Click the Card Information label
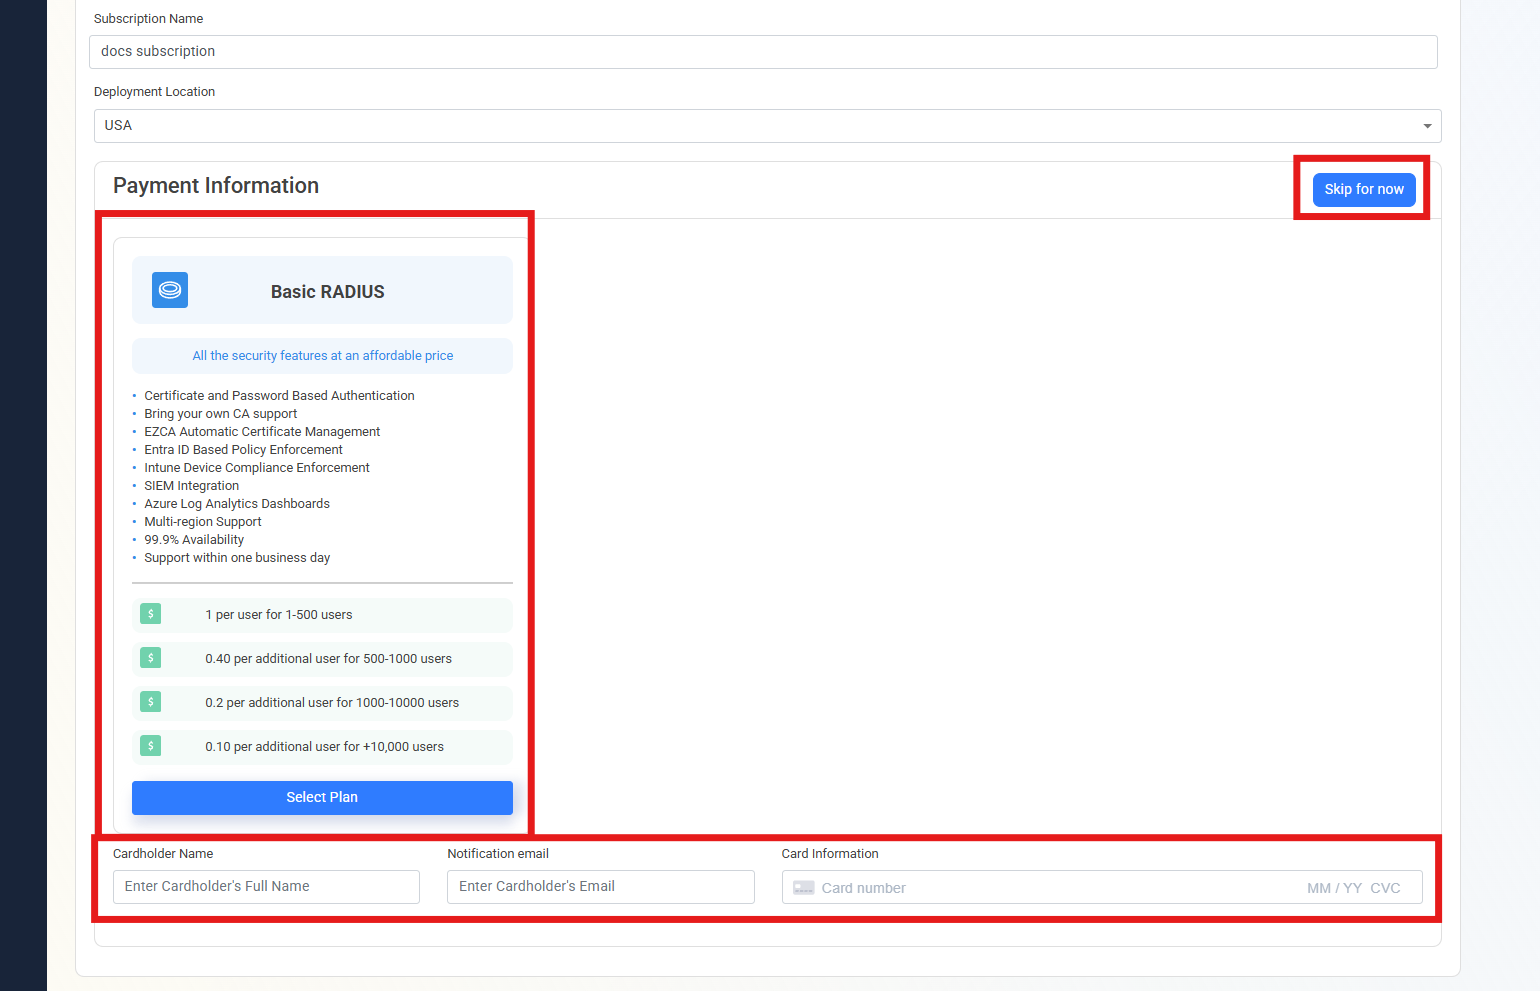Viewport: 1540px width, 991px height. coord(830,854)
